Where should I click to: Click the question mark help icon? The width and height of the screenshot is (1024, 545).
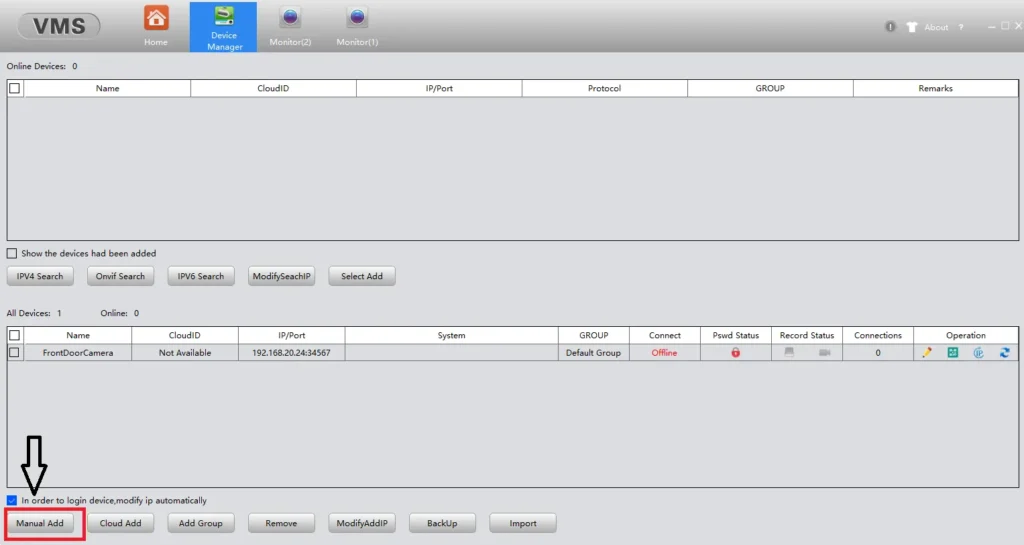[x=961, y=27]
